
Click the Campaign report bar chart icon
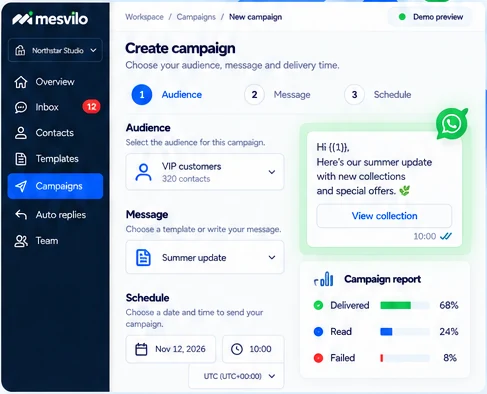click(324, 279)
